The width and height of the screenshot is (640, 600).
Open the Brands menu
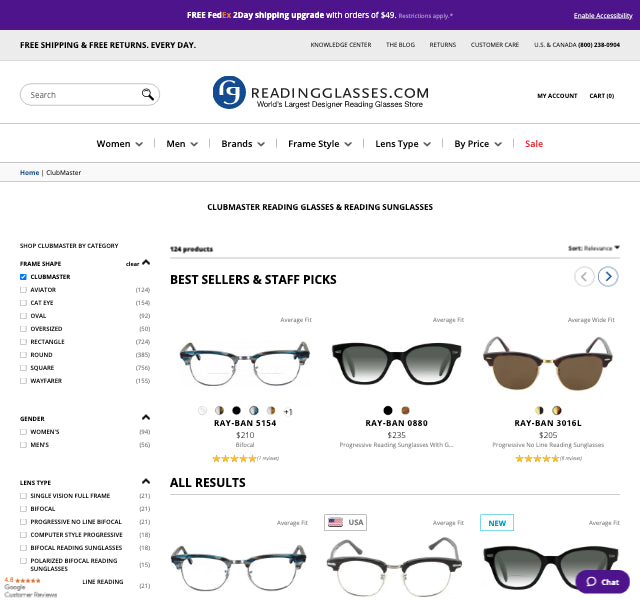coord(243,144)
